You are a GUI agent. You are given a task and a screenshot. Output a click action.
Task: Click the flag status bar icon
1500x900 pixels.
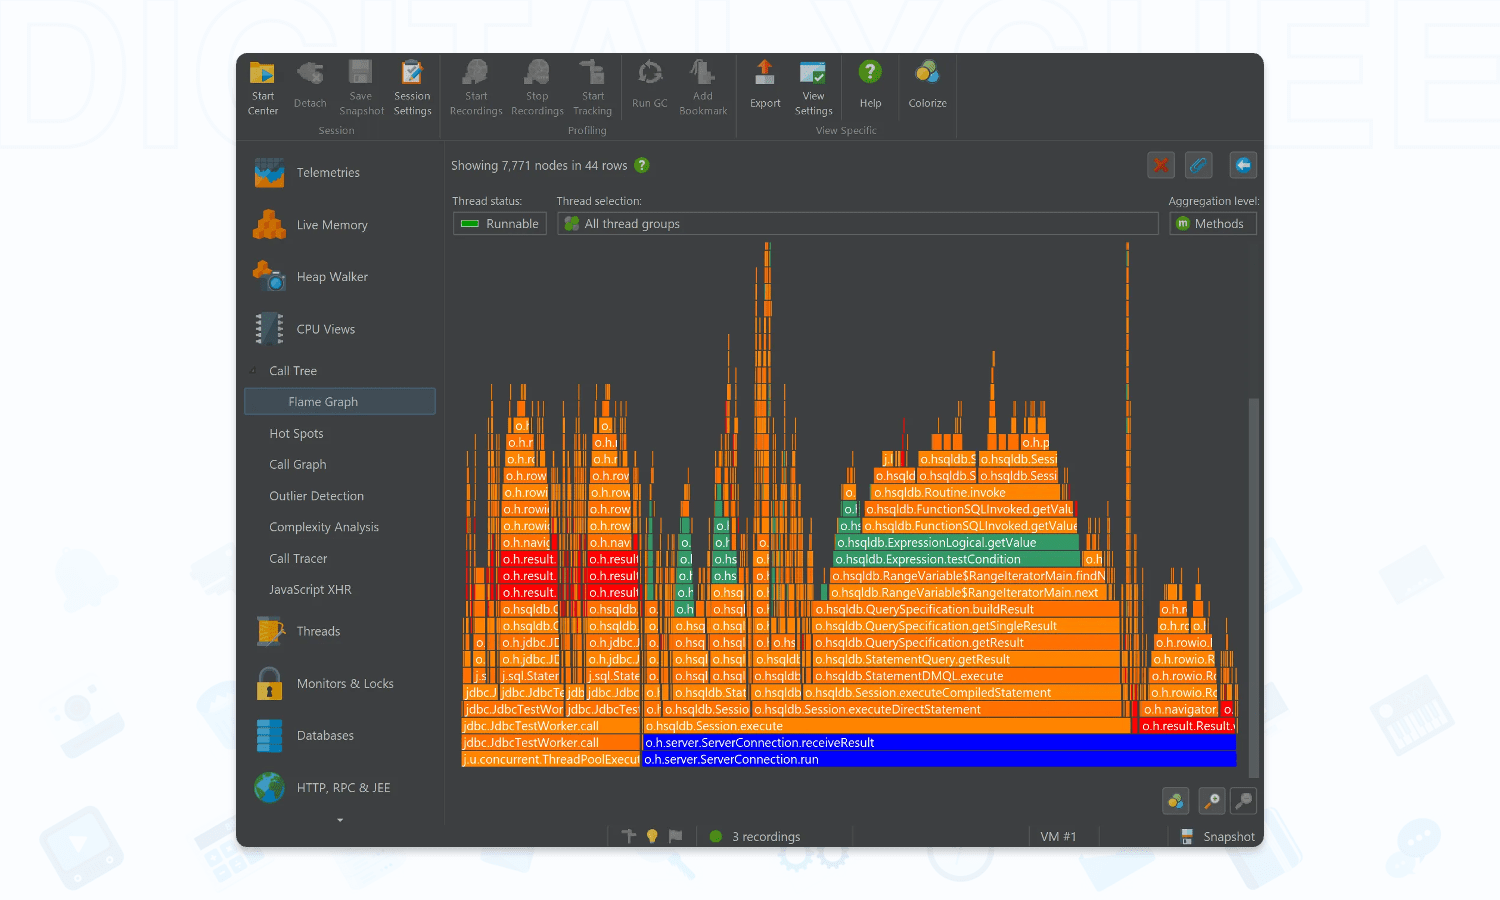pos(676,836)
